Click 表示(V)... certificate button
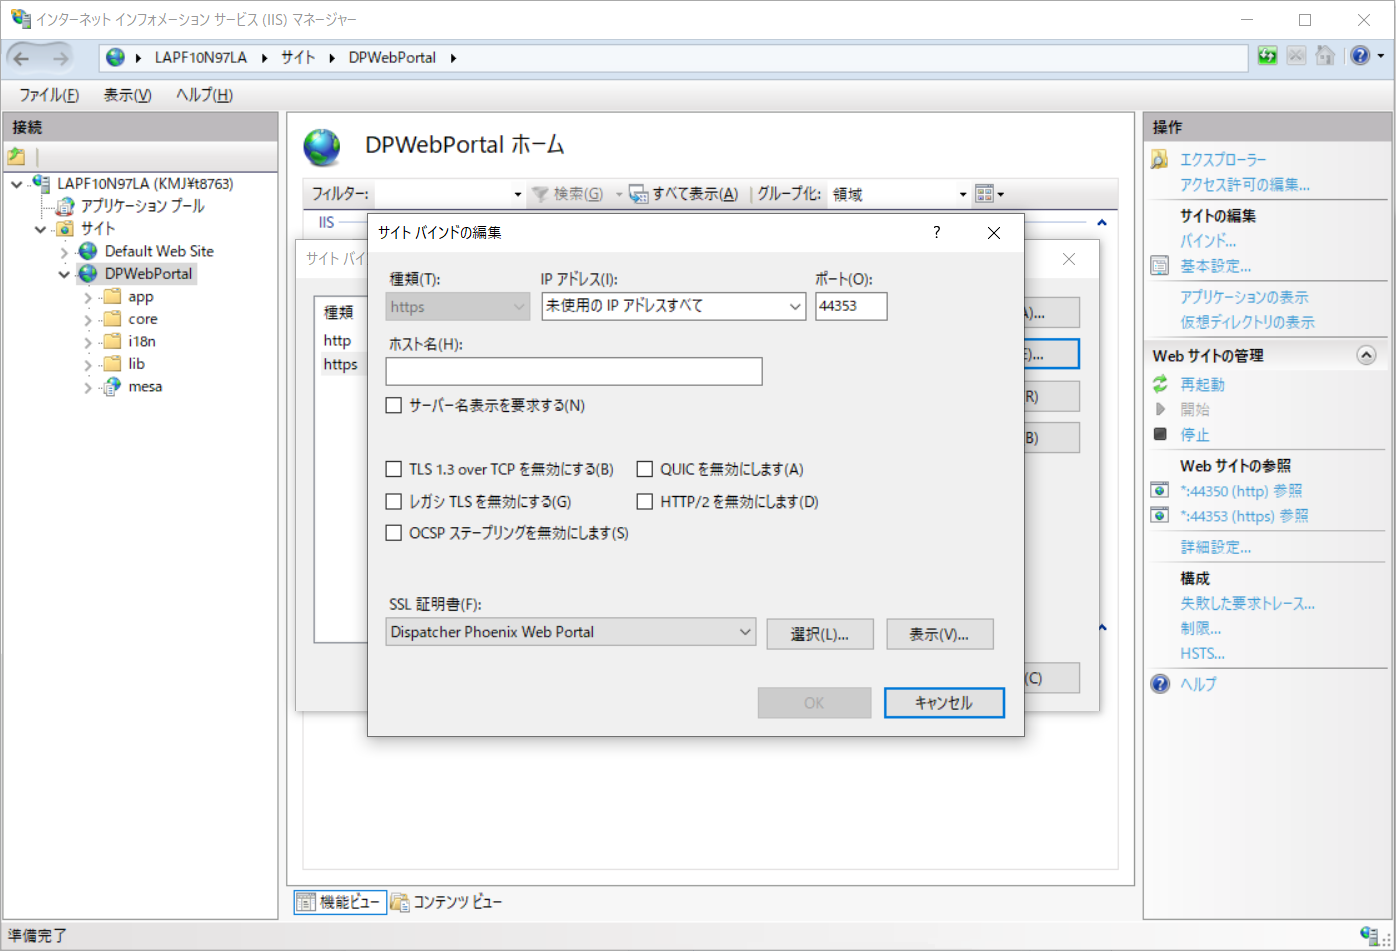This screenshot has height=951, width=1396. coord(940,634)
